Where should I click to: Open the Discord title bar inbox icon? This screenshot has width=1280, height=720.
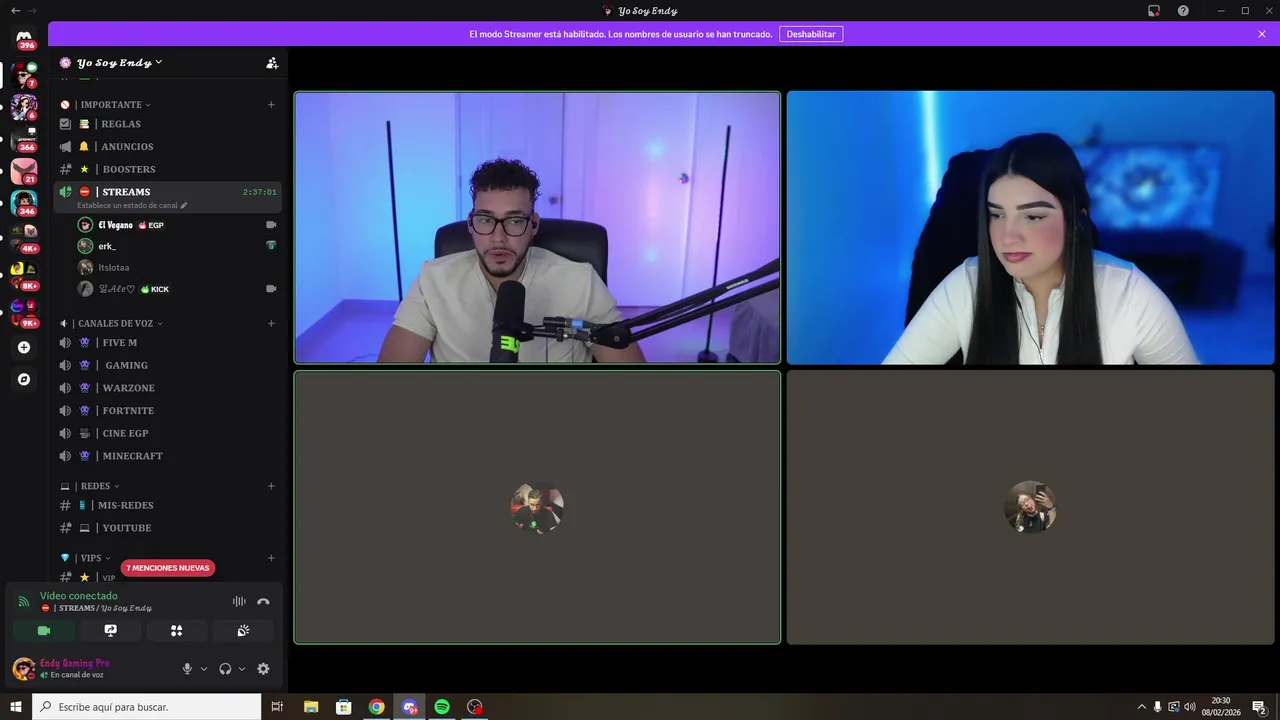(1154, 11)
